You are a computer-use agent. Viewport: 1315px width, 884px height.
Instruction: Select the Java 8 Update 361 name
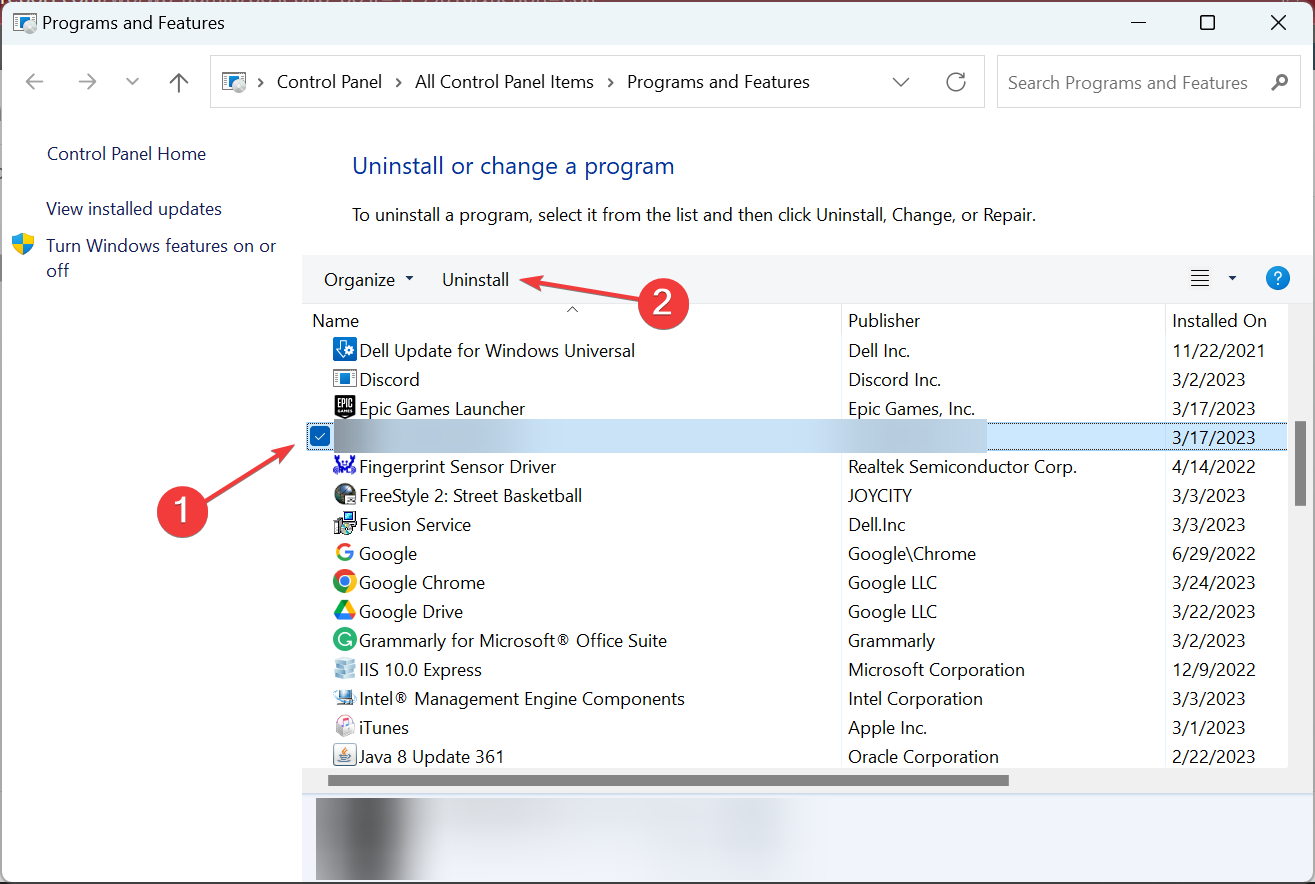(x=432, y=757)
